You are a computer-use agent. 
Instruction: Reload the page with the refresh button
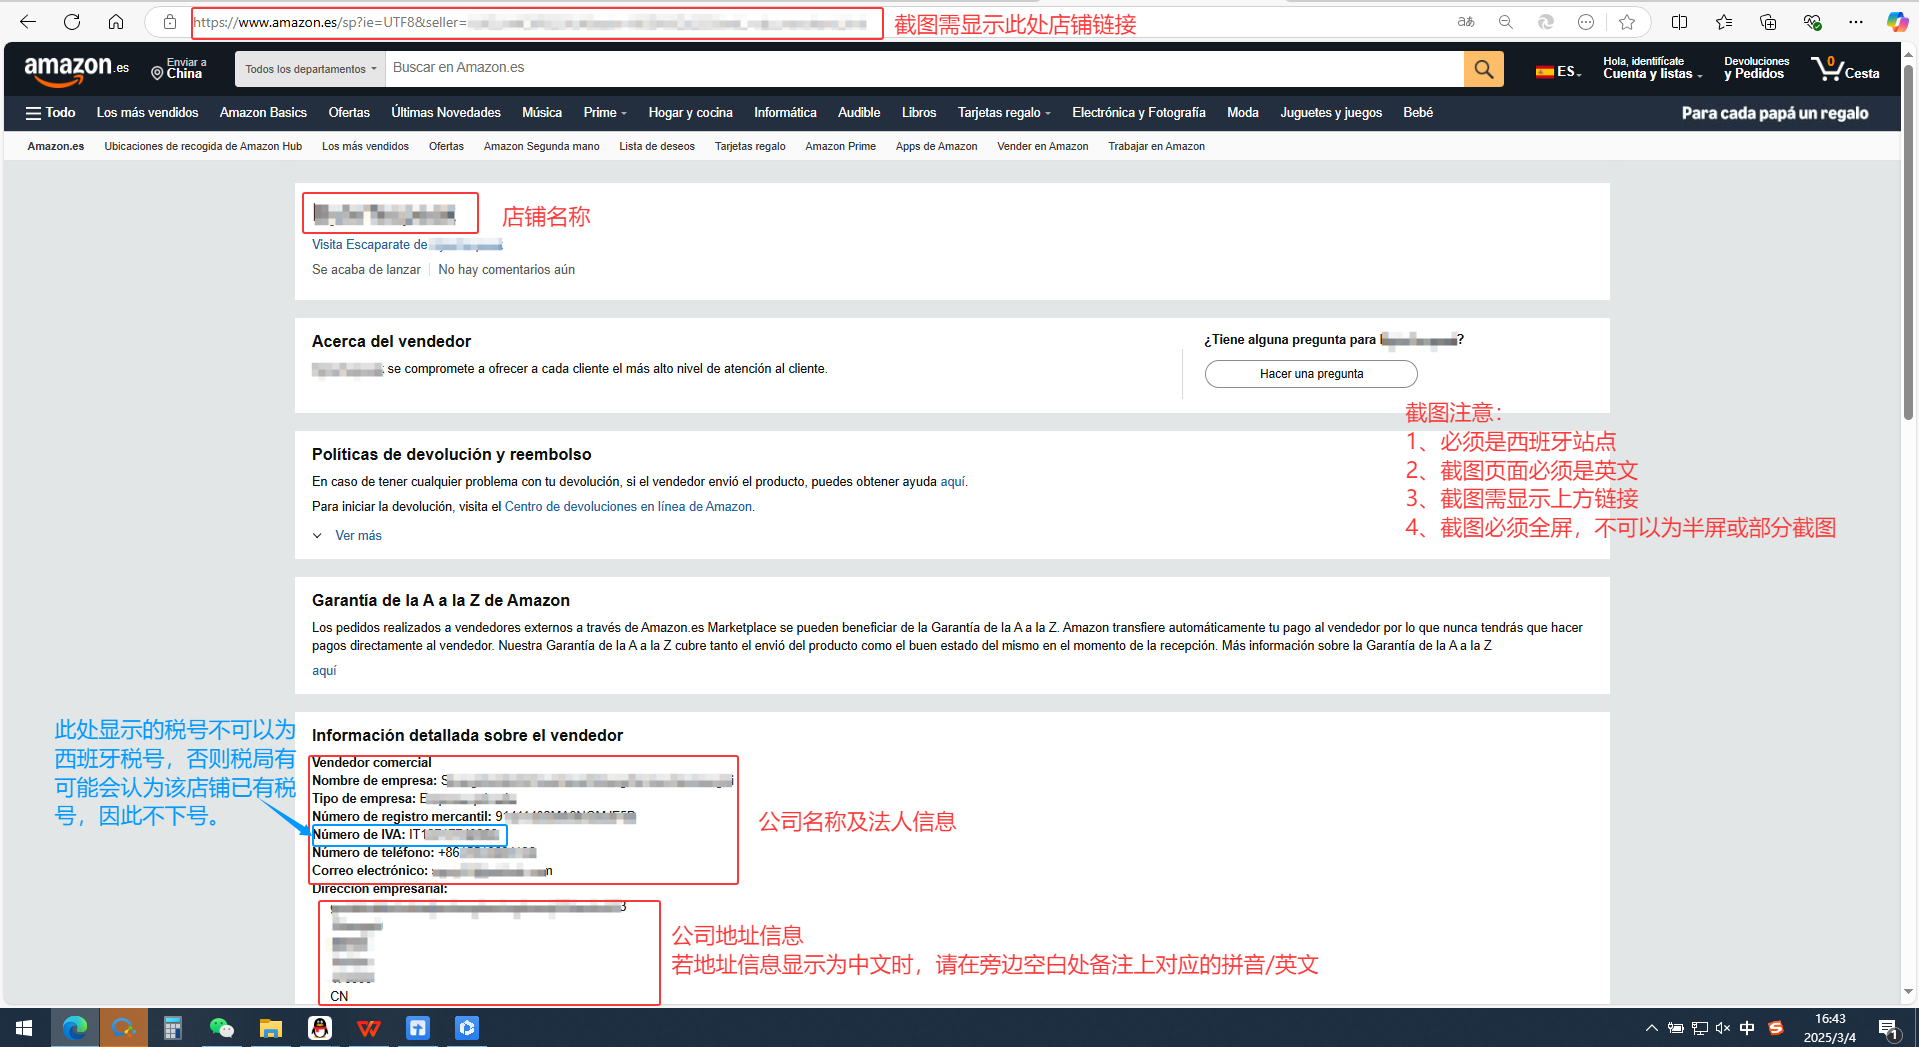[x=72, y=22]
